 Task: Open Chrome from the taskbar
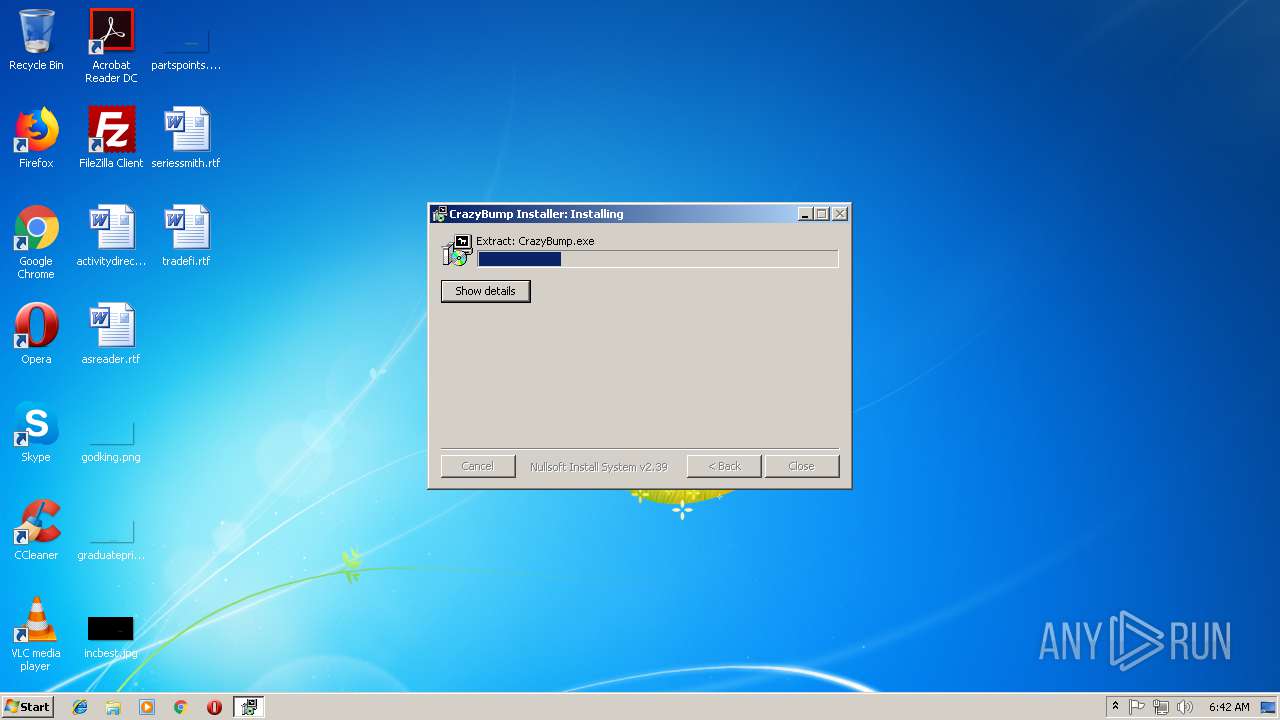click(180, 707)
